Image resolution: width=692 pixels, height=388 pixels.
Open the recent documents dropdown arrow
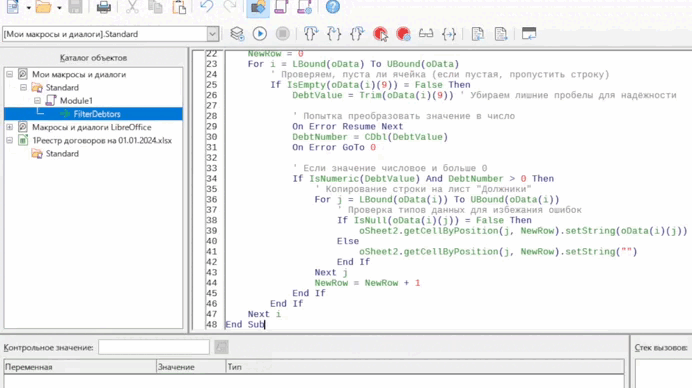(x=59, y=8)
